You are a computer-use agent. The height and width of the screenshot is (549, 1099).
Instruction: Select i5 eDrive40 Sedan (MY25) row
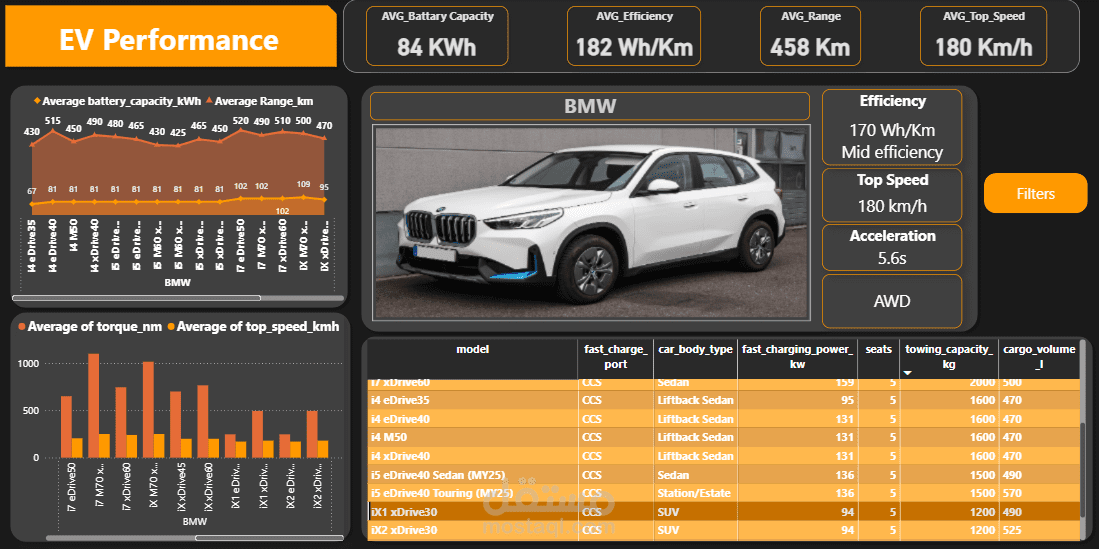click(723, 475)
